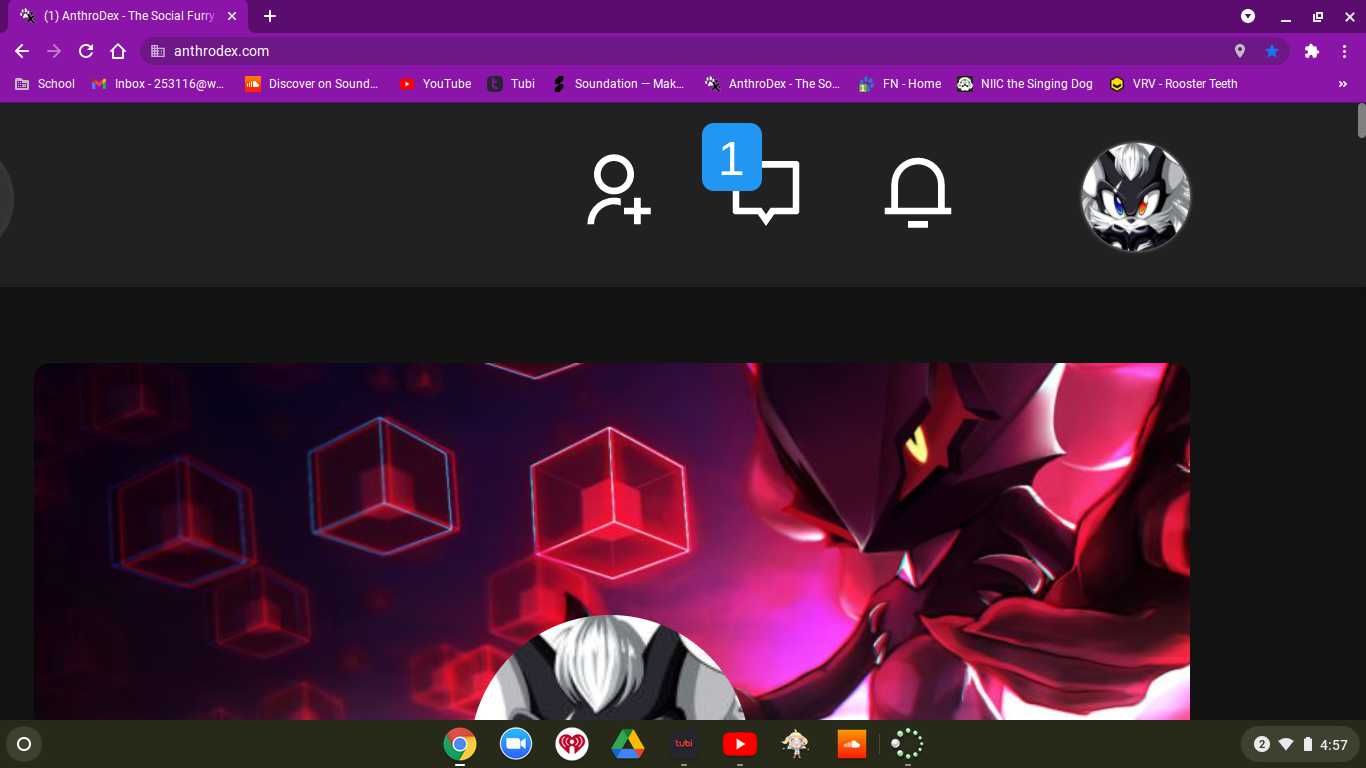
Task: Open the Tubi bookmark
Action: point(511,84)
